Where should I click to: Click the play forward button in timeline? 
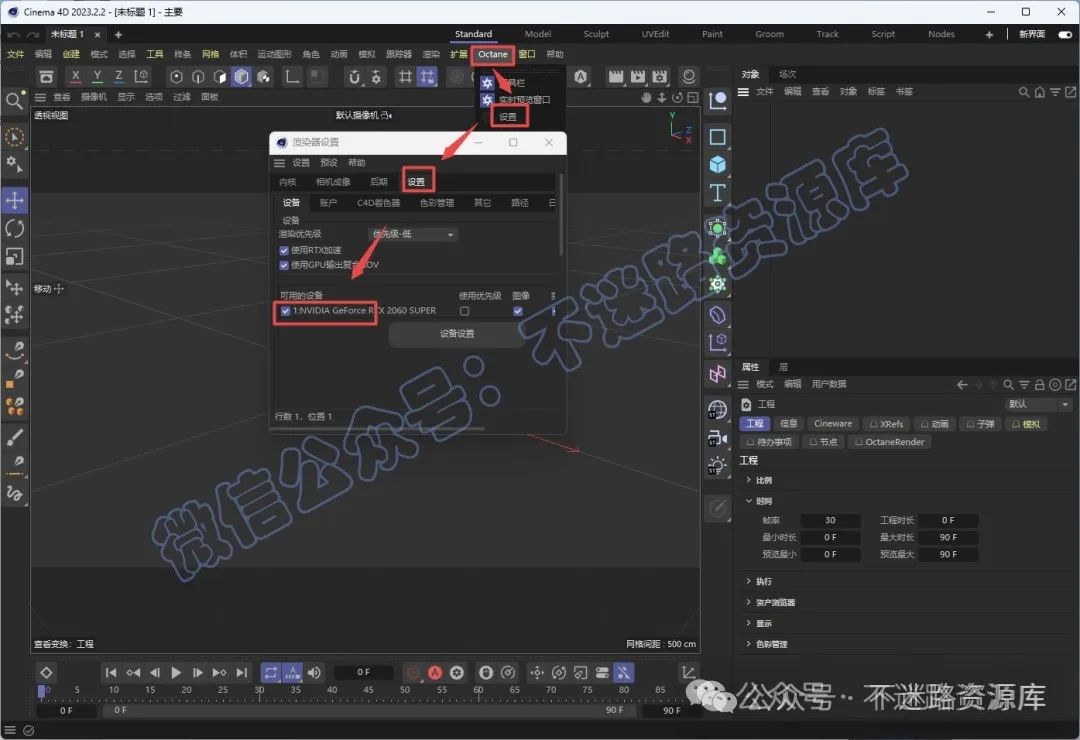click(176, 672)
